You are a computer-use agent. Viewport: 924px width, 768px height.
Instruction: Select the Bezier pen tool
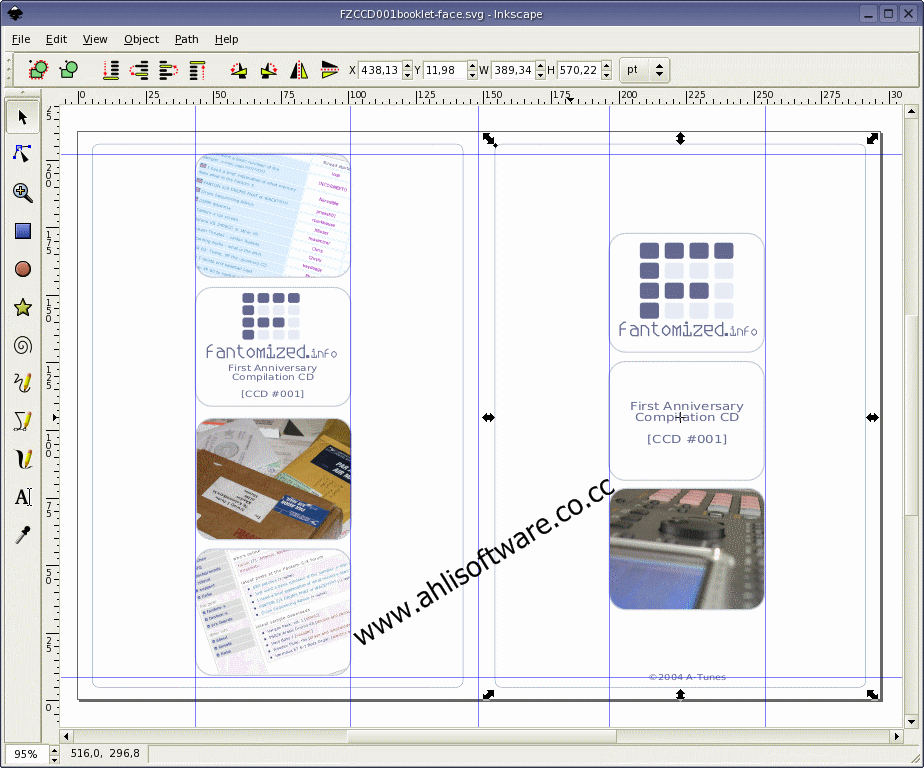[23, 421]
